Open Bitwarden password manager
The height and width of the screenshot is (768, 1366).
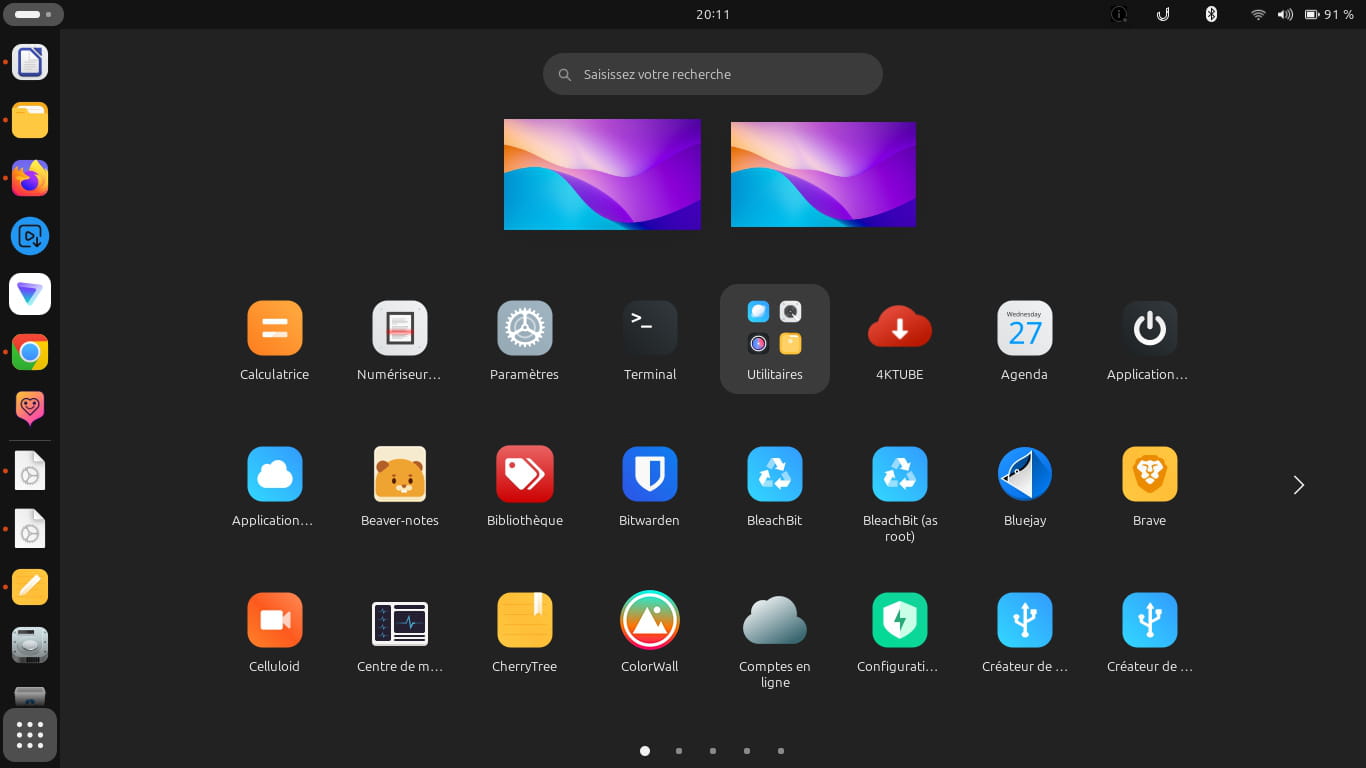tap(650, 475)
